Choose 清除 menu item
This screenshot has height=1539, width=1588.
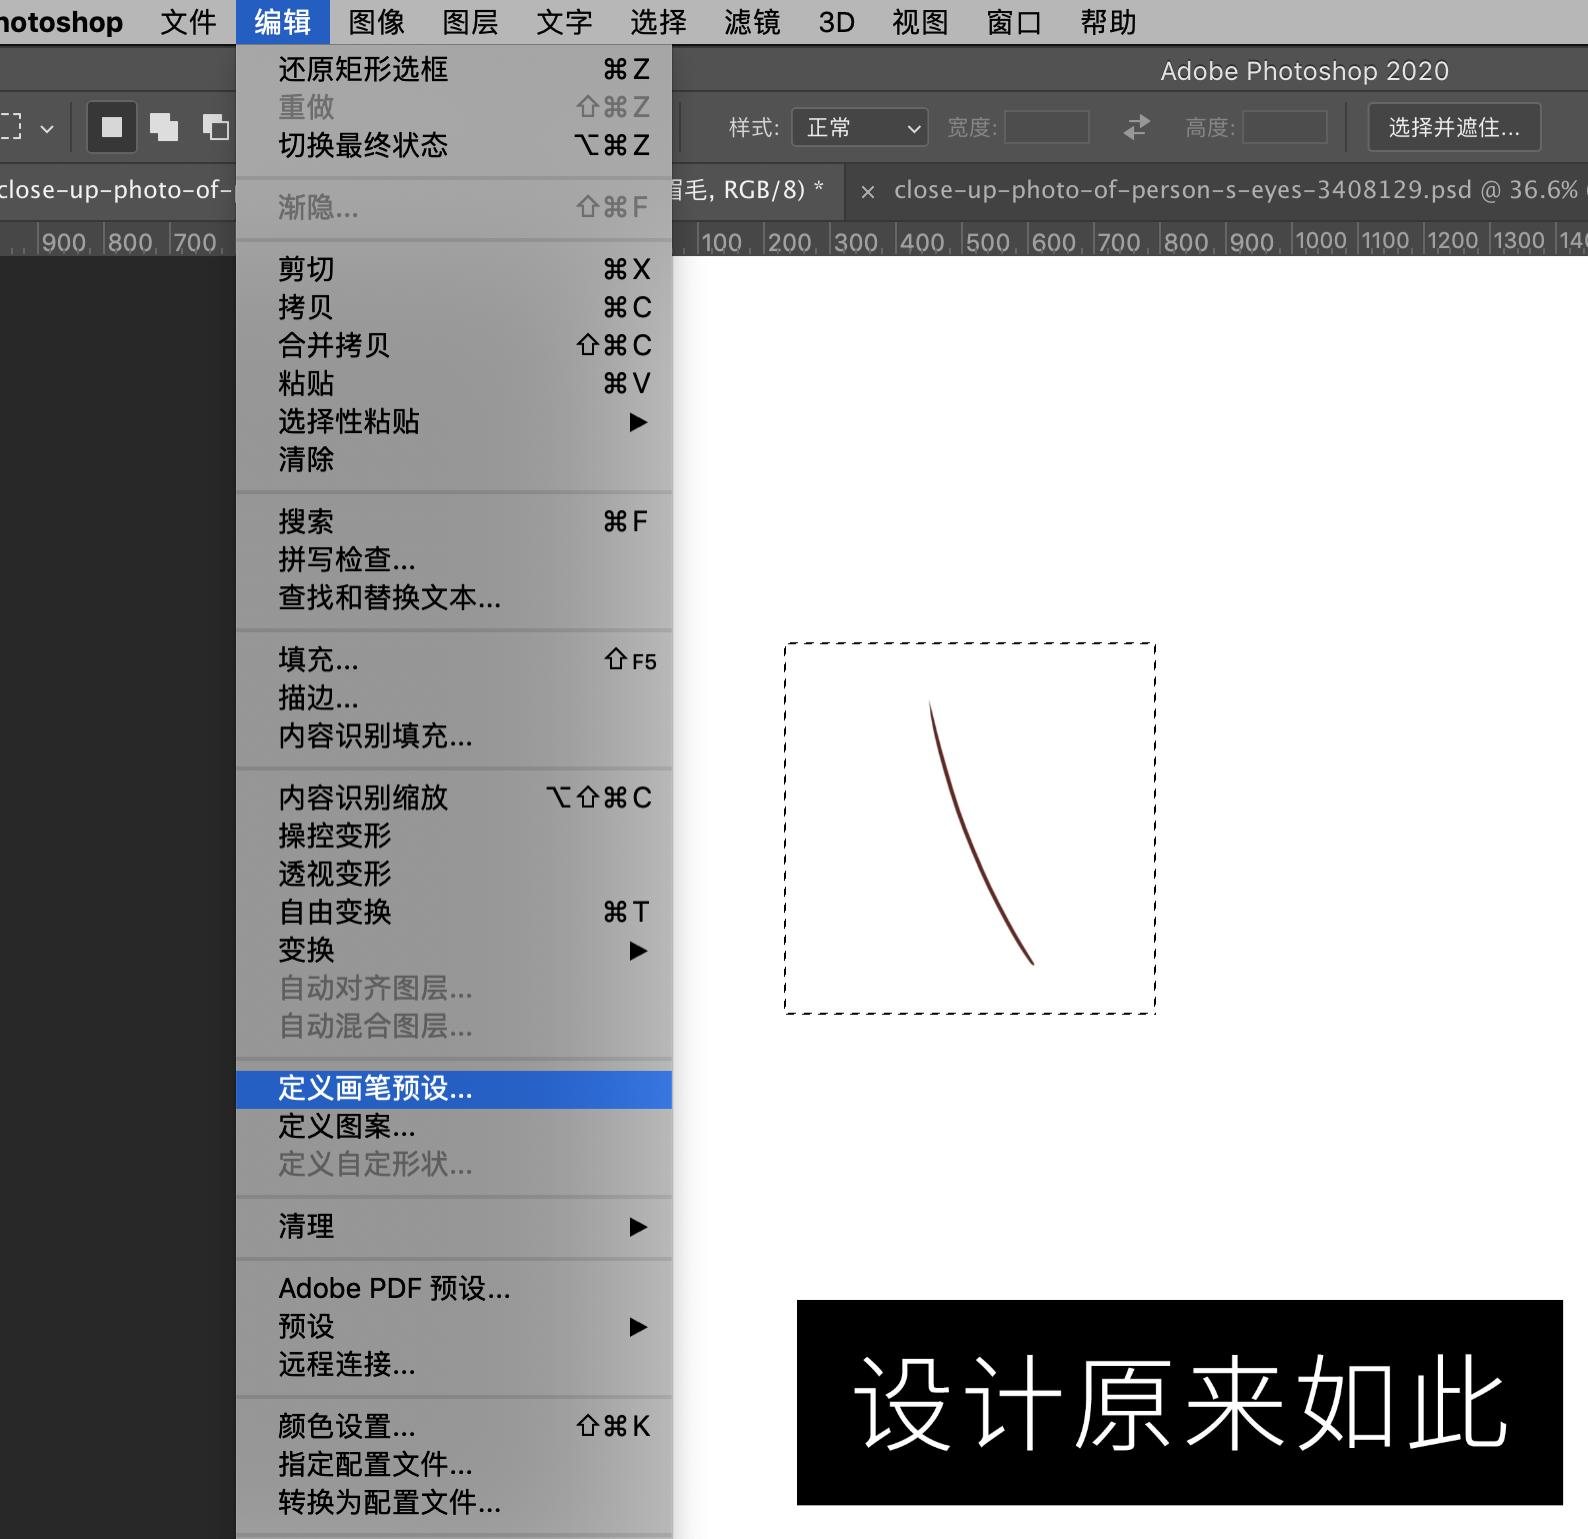pyautogui.click(x=454, y=460)
